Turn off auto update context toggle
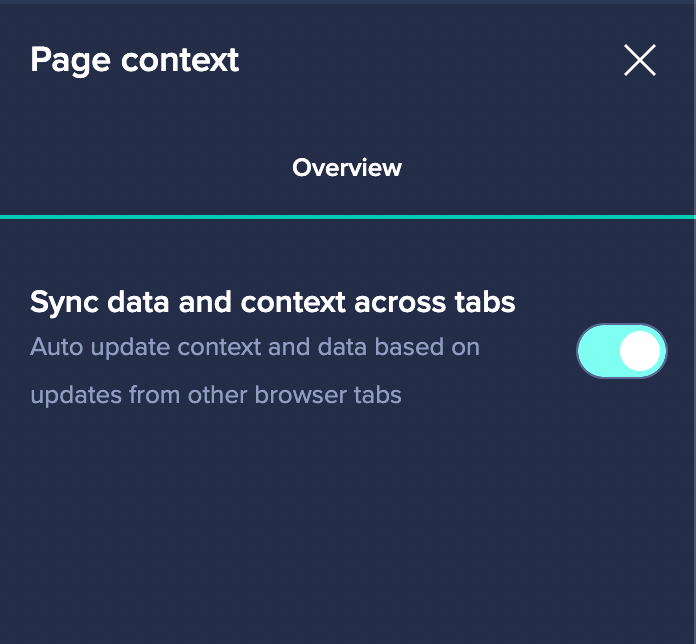The height and width of the screenshot is (644, 696). [x=621, y=351]
